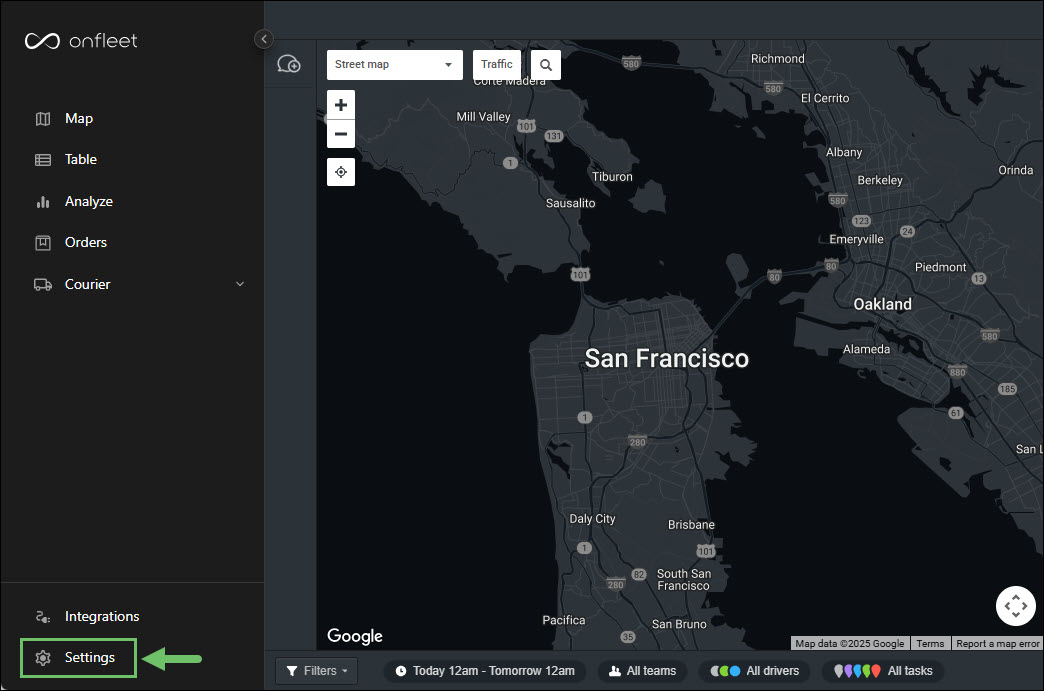Image resolution: width=1044 pixels, height=691 pixels.
Task: Click the funnel icon in Filters
Action: pyautogui.click(x=292, y=671)
